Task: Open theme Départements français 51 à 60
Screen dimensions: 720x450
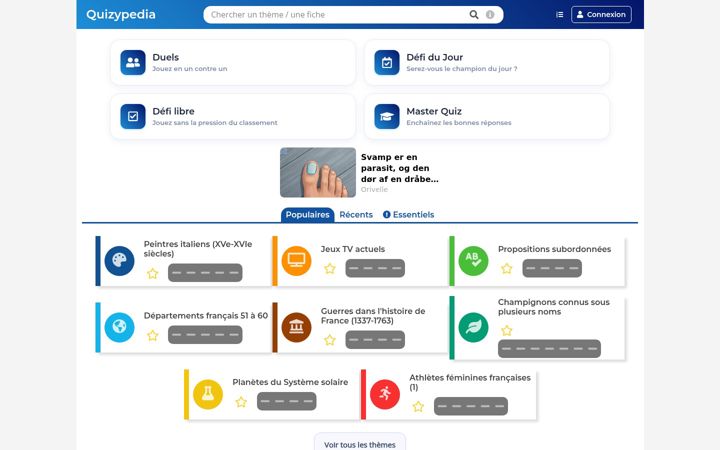Action: [x=206, y=315]
